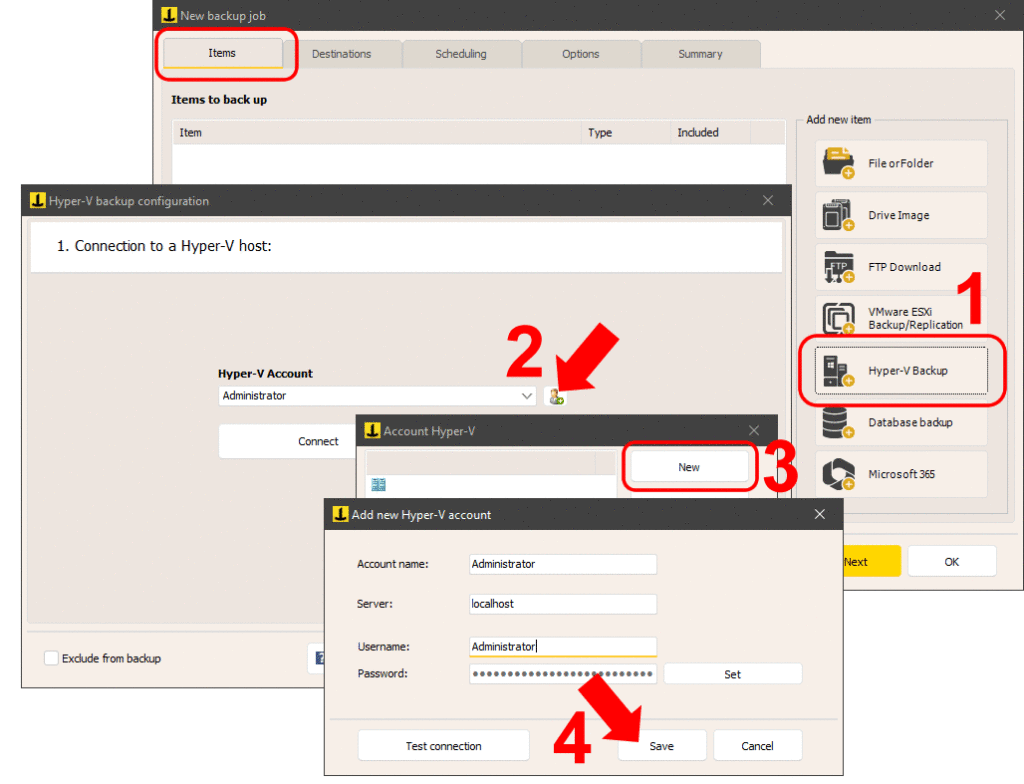The height and width of the screenshot is (784, 1024).
Task: Switch to the Scheduling tab
Action: coord(461,54)
